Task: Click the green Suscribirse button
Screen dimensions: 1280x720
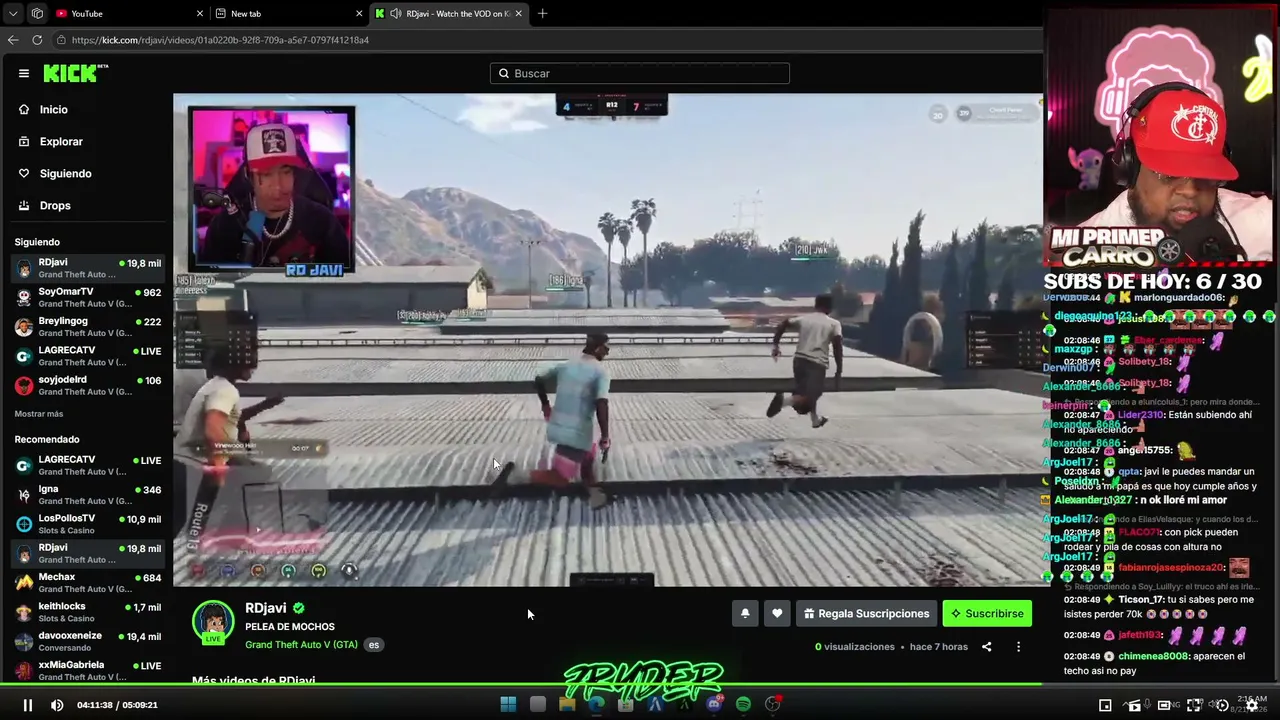Action: [x=987, y=614]
